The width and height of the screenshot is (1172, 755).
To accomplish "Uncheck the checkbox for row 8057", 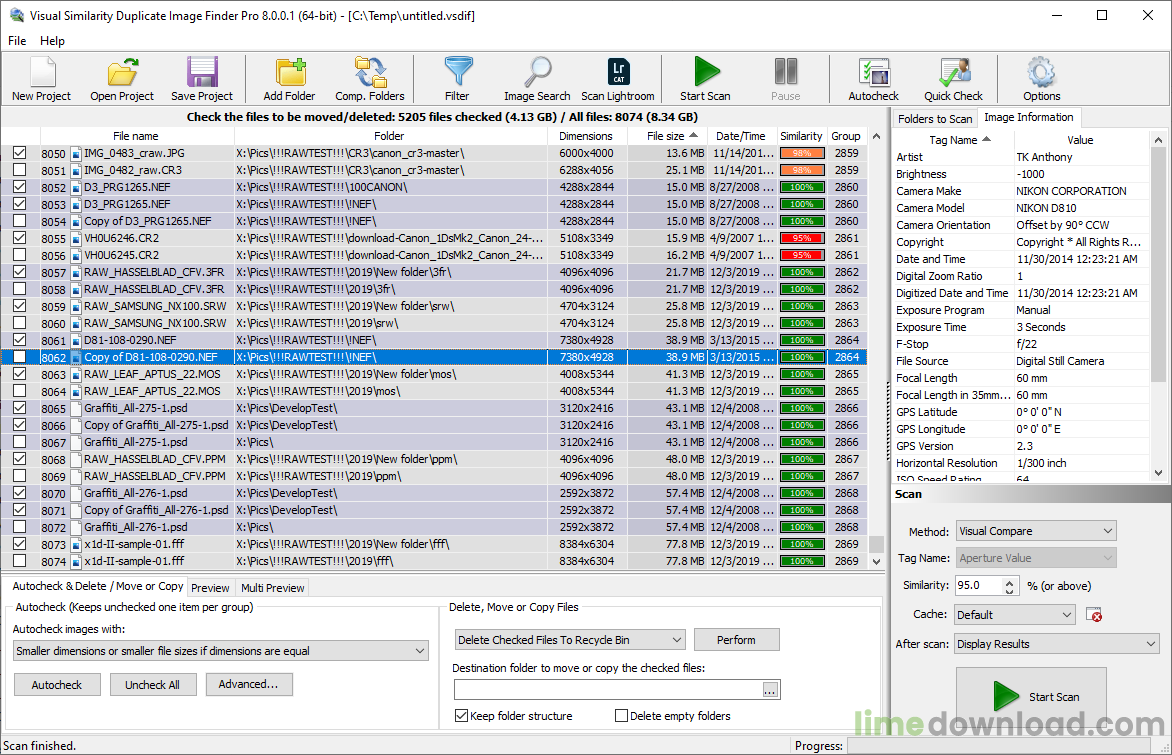I will (19, 271).
